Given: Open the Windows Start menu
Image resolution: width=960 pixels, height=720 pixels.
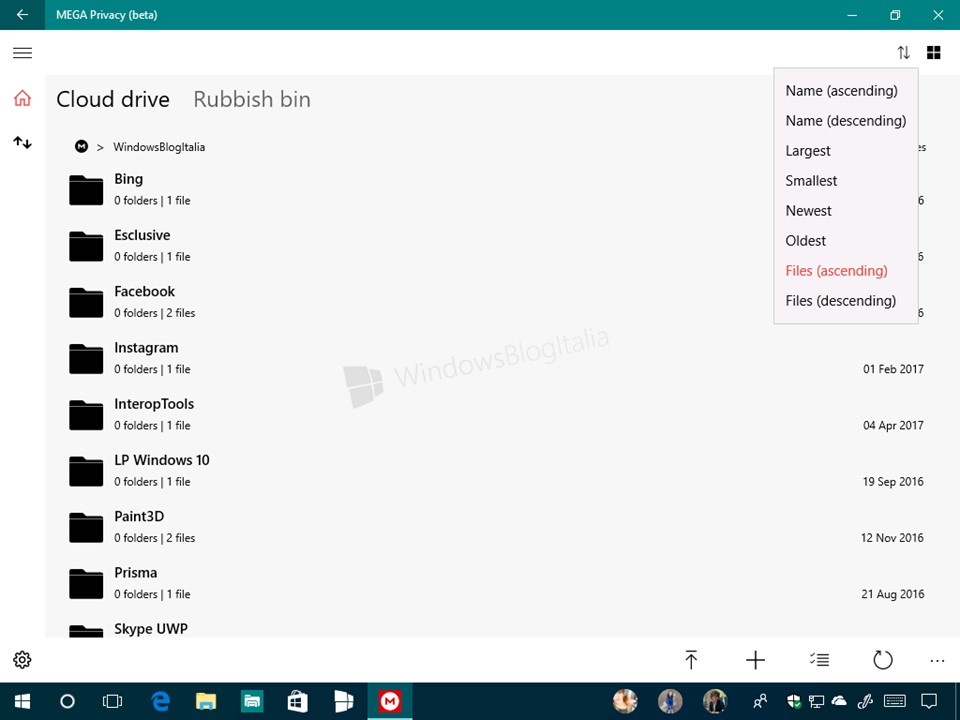Looking at the screenshot, I should pos(22,701).
